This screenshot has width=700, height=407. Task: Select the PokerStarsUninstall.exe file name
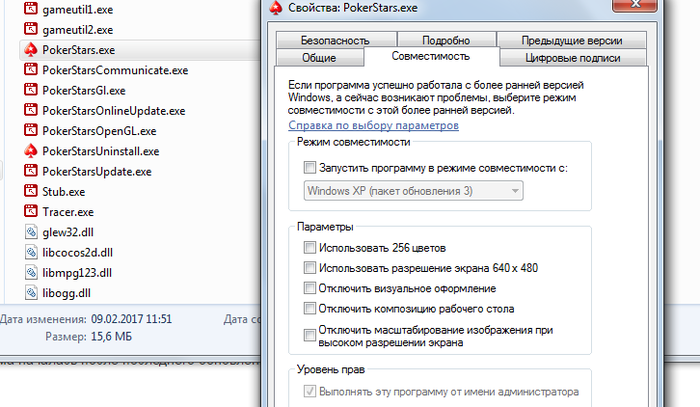tap(101, 151)
